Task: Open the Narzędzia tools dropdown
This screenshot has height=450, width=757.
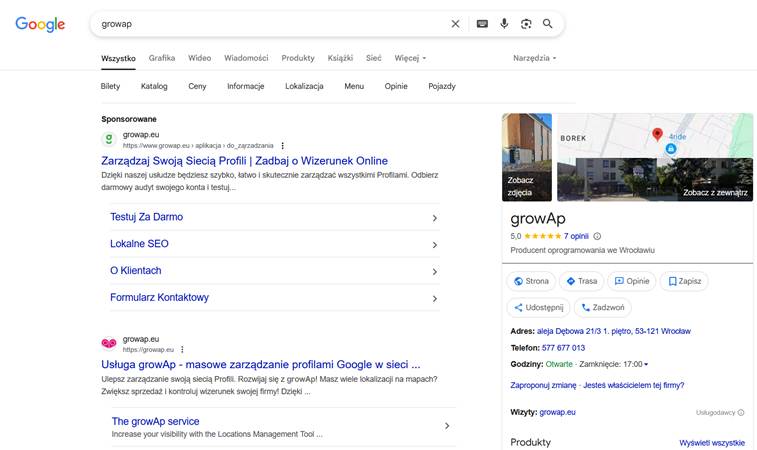Action: pos(534,58)
